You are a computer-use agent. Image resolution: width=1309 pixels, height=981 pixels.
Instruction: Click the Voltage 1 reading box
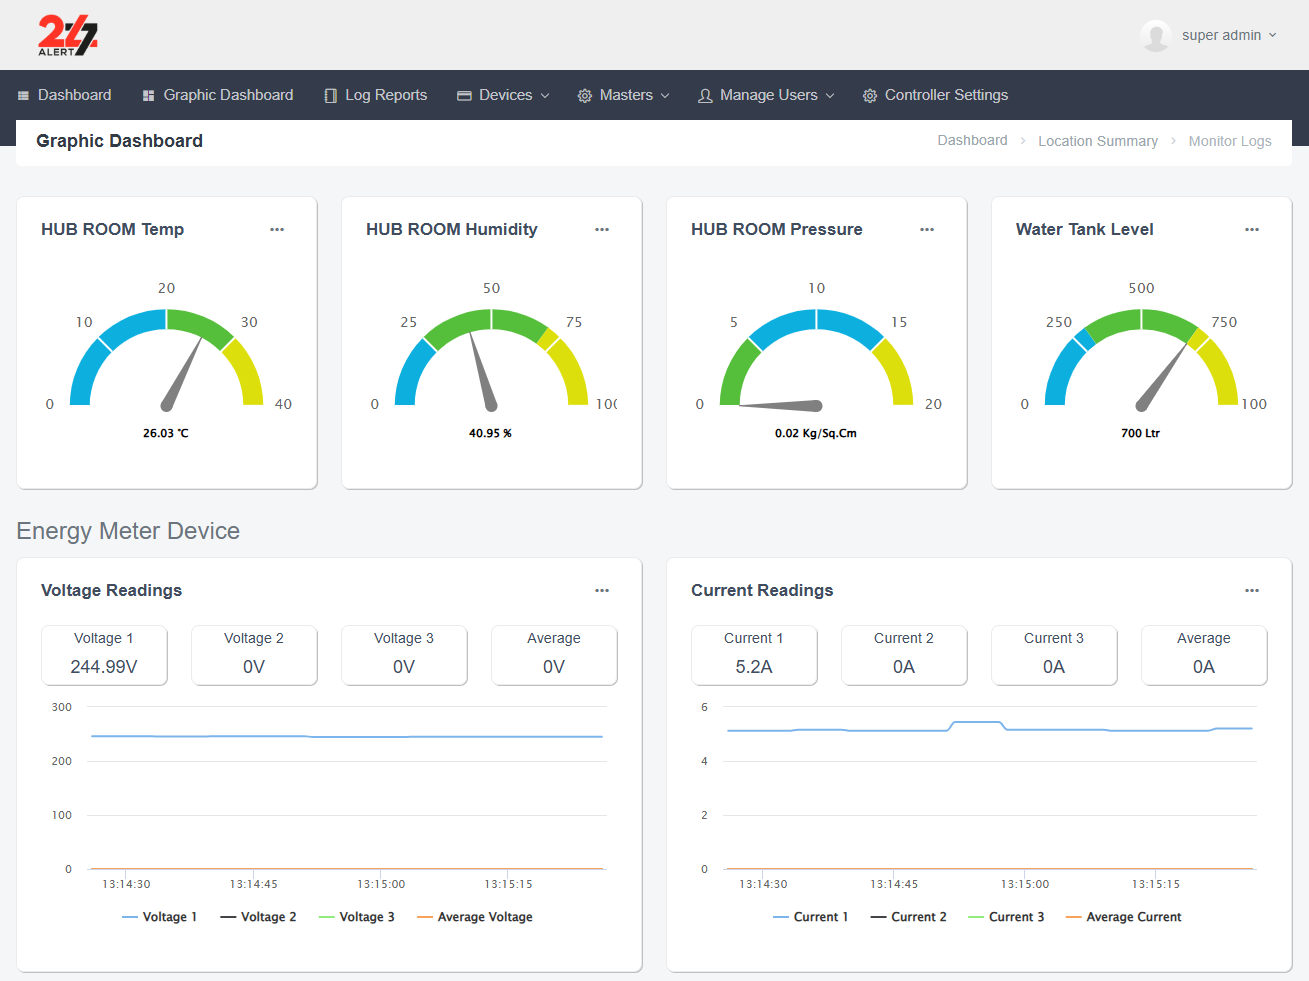(104, 655)
